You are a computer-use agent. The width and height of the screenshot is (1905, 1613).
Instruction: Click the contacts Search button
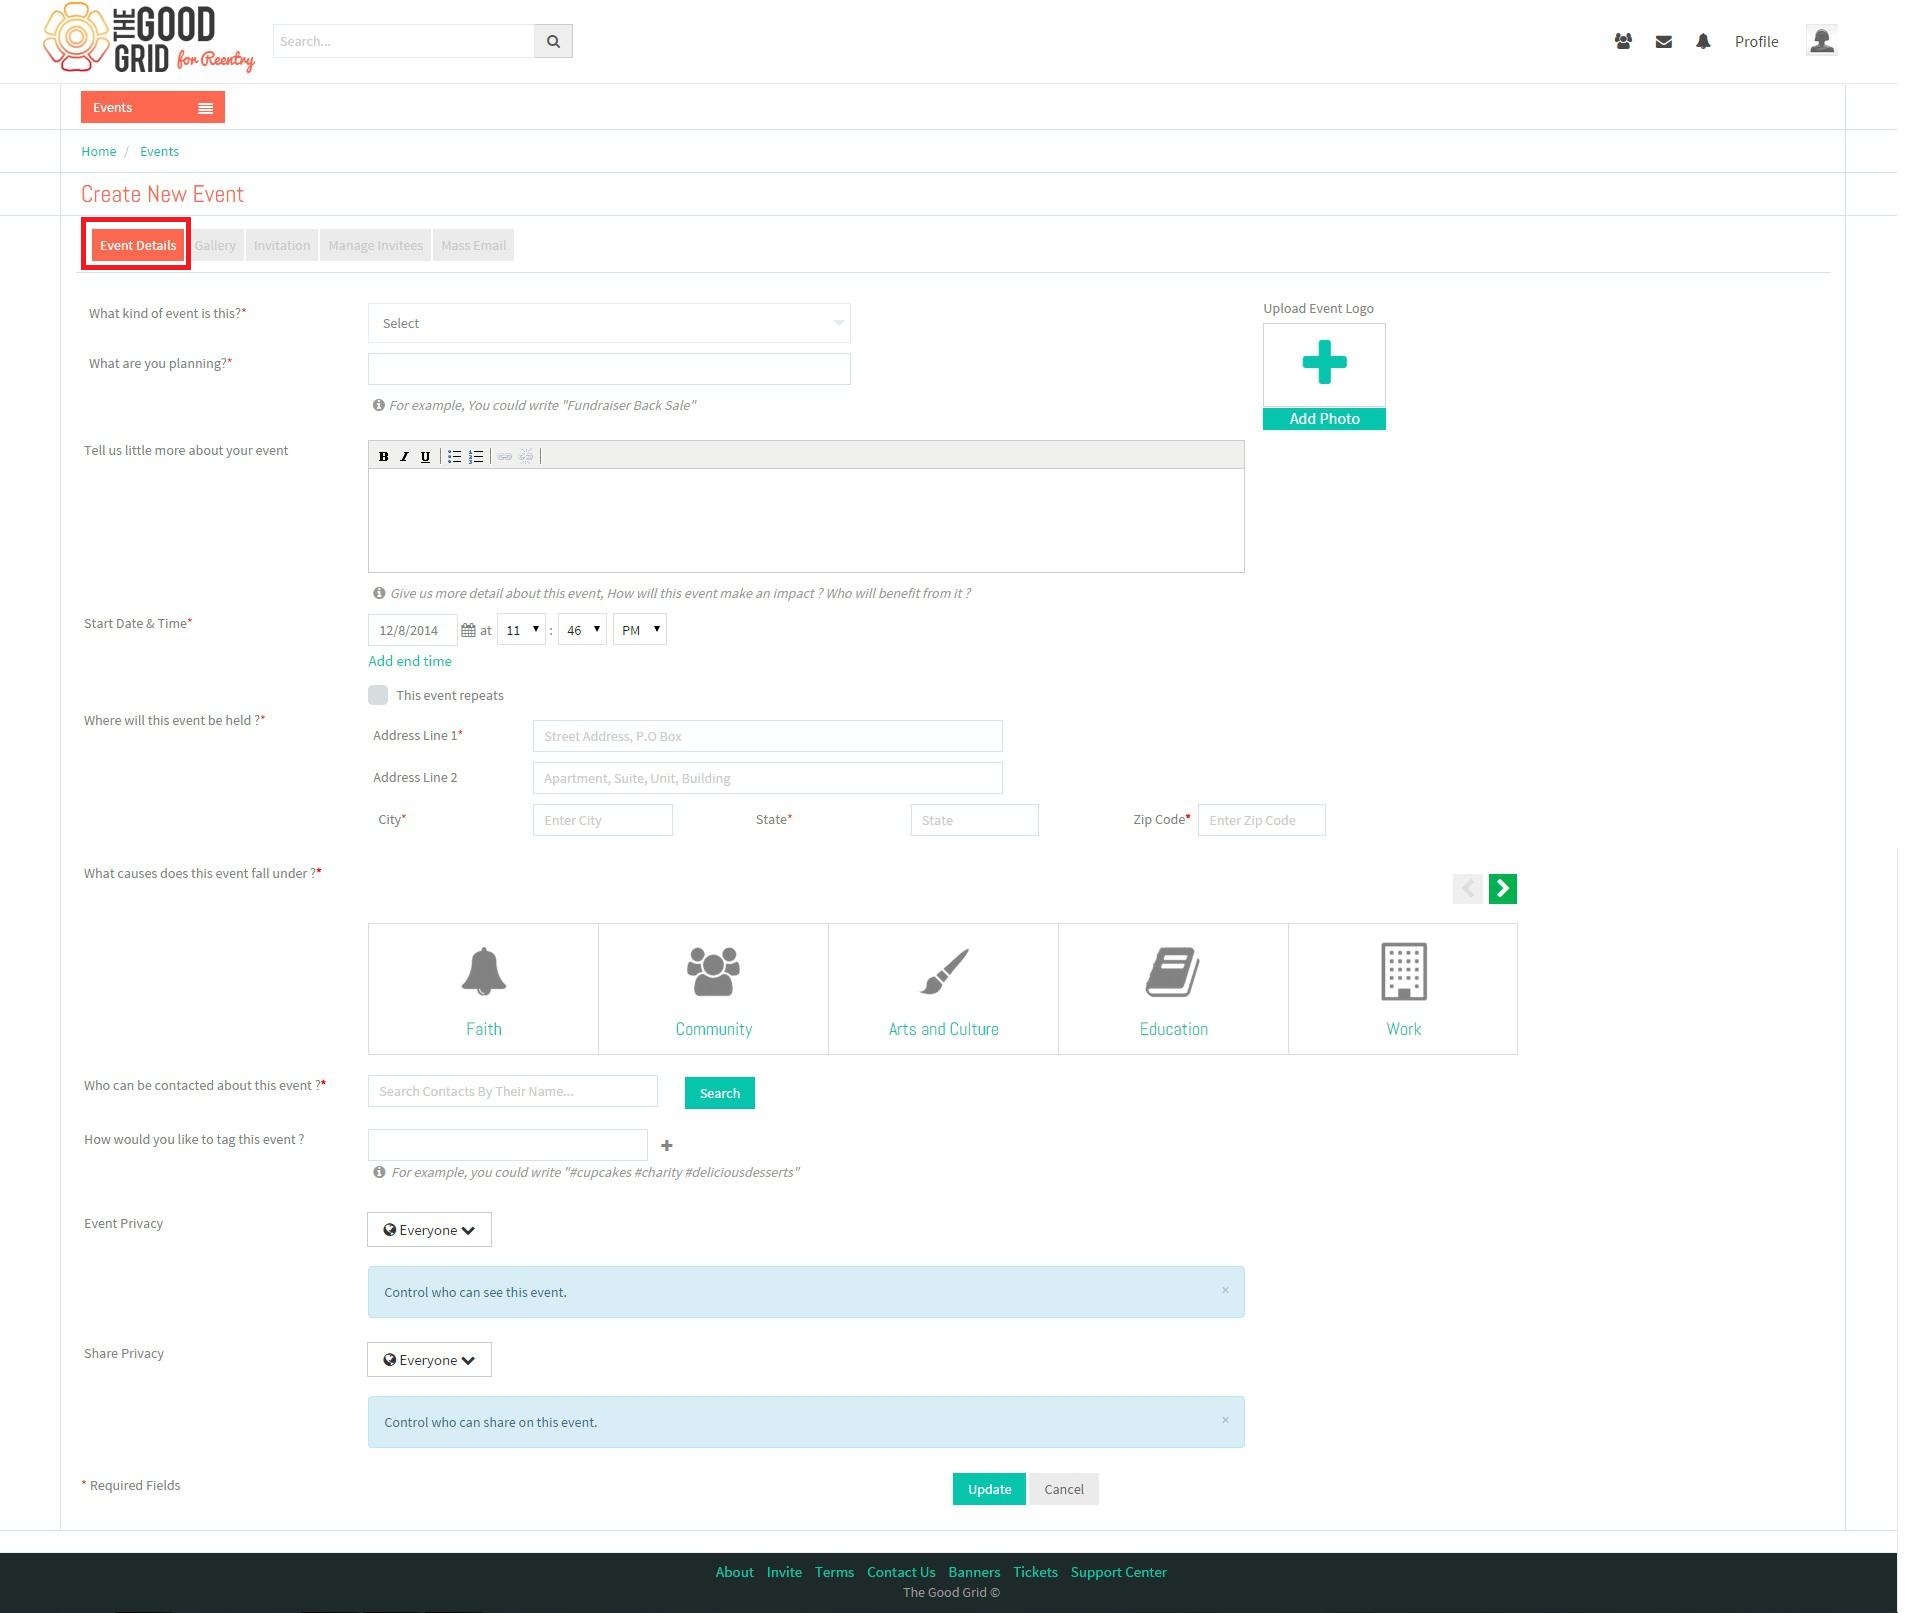[x=720, y=1093]
